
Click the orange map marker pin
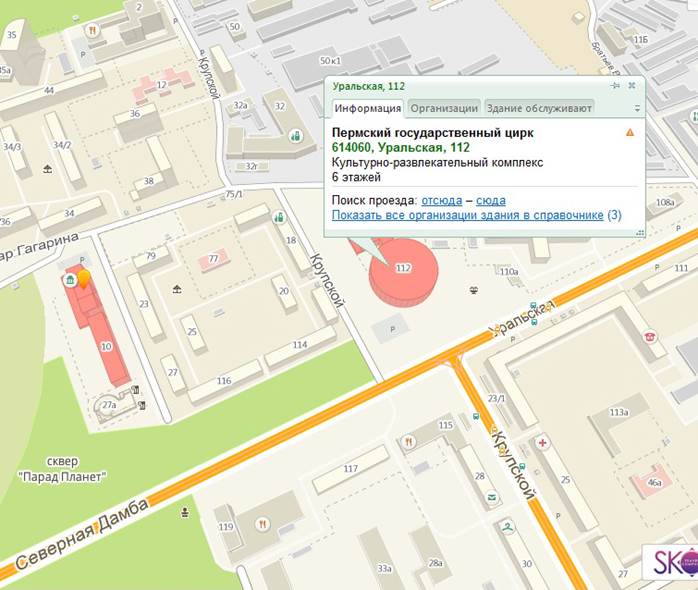(84, 279)
